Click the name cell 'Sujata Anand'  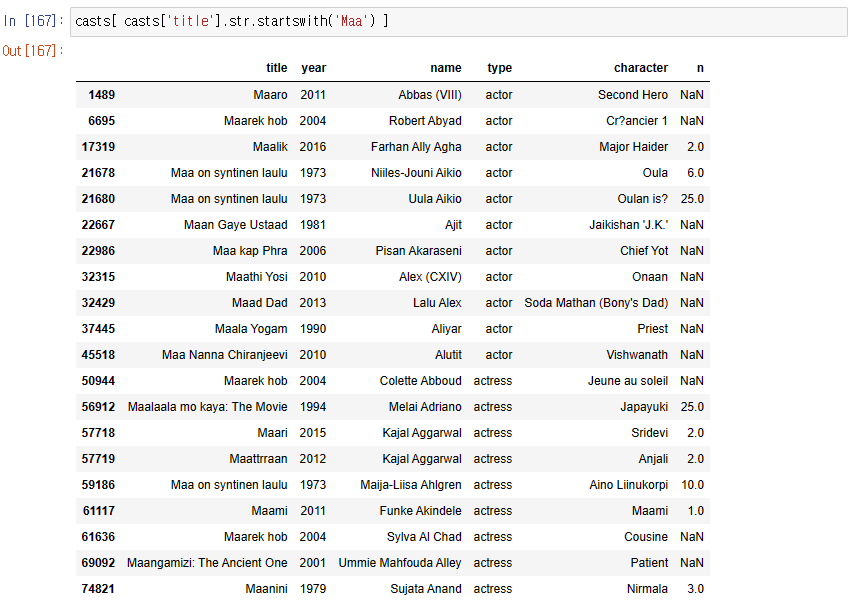[426, 589]
